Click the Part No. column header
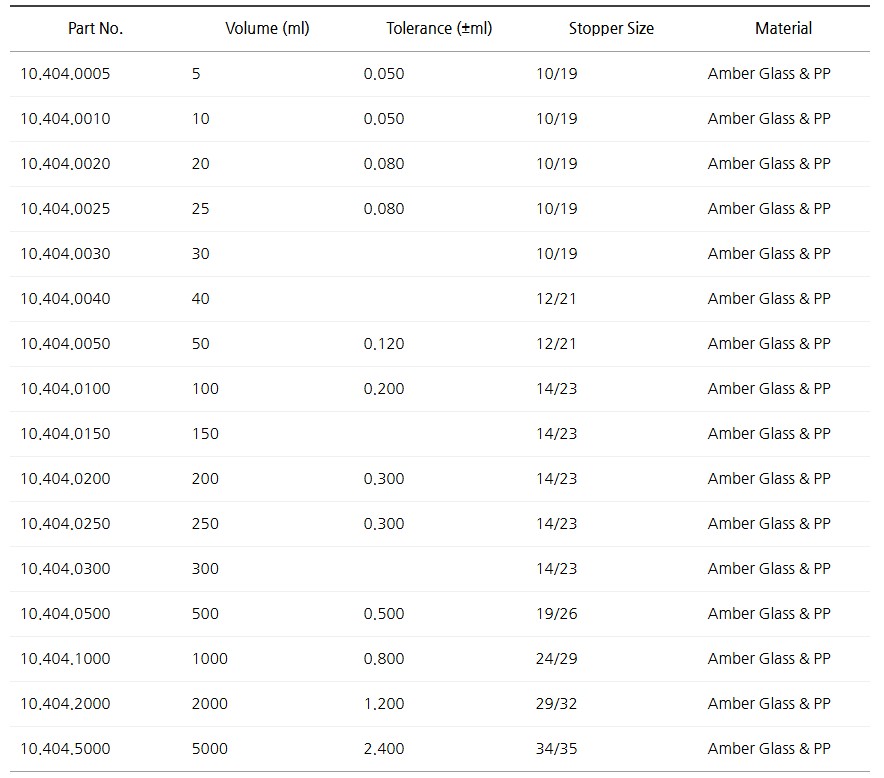Viewport: 884px width, 778px height. pos(95,28)
